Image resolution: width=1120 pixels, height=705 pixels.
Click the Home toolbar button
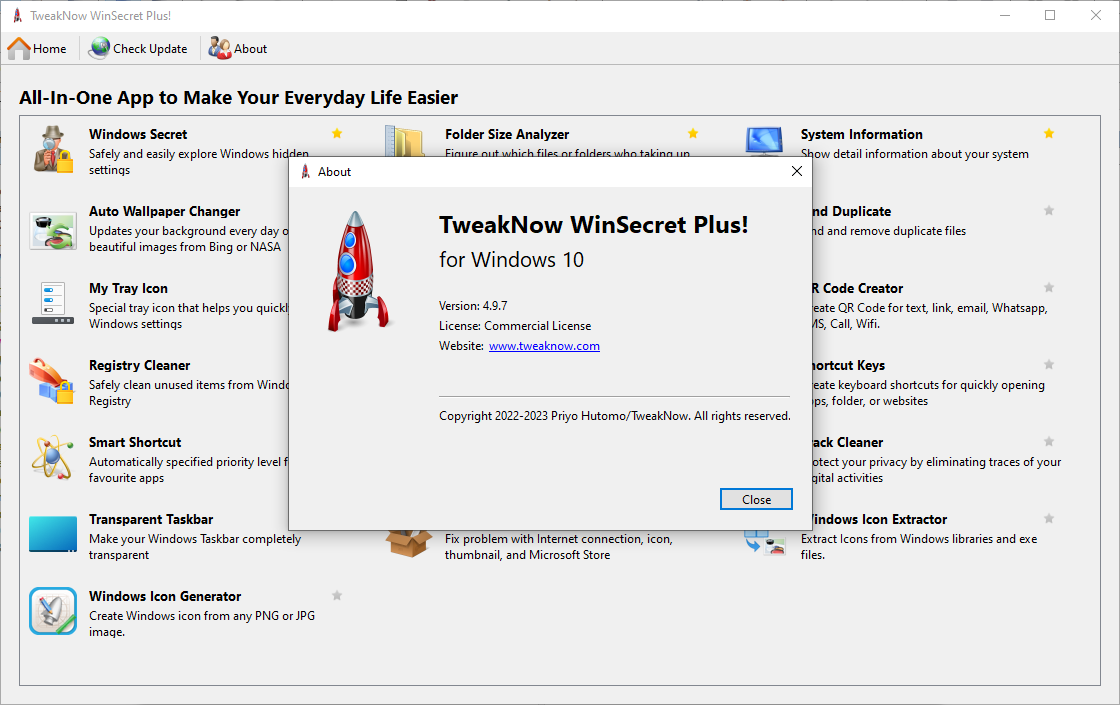tap(37, 49)
